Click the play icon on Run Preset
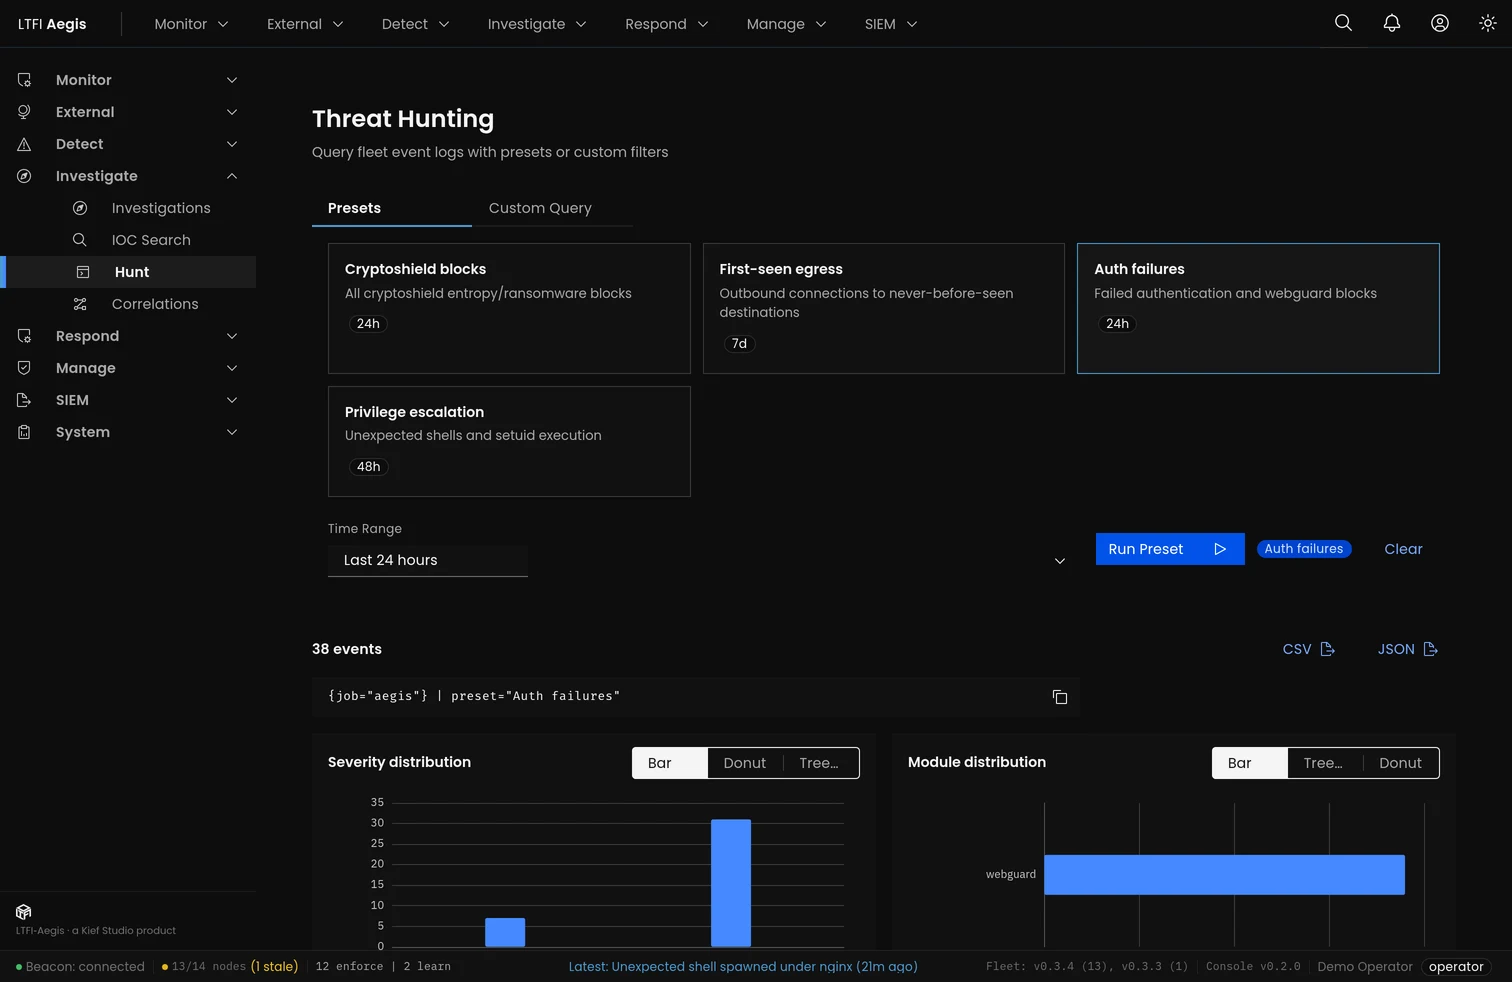Screen dimensions: 1512x982 coord(1220,549)
